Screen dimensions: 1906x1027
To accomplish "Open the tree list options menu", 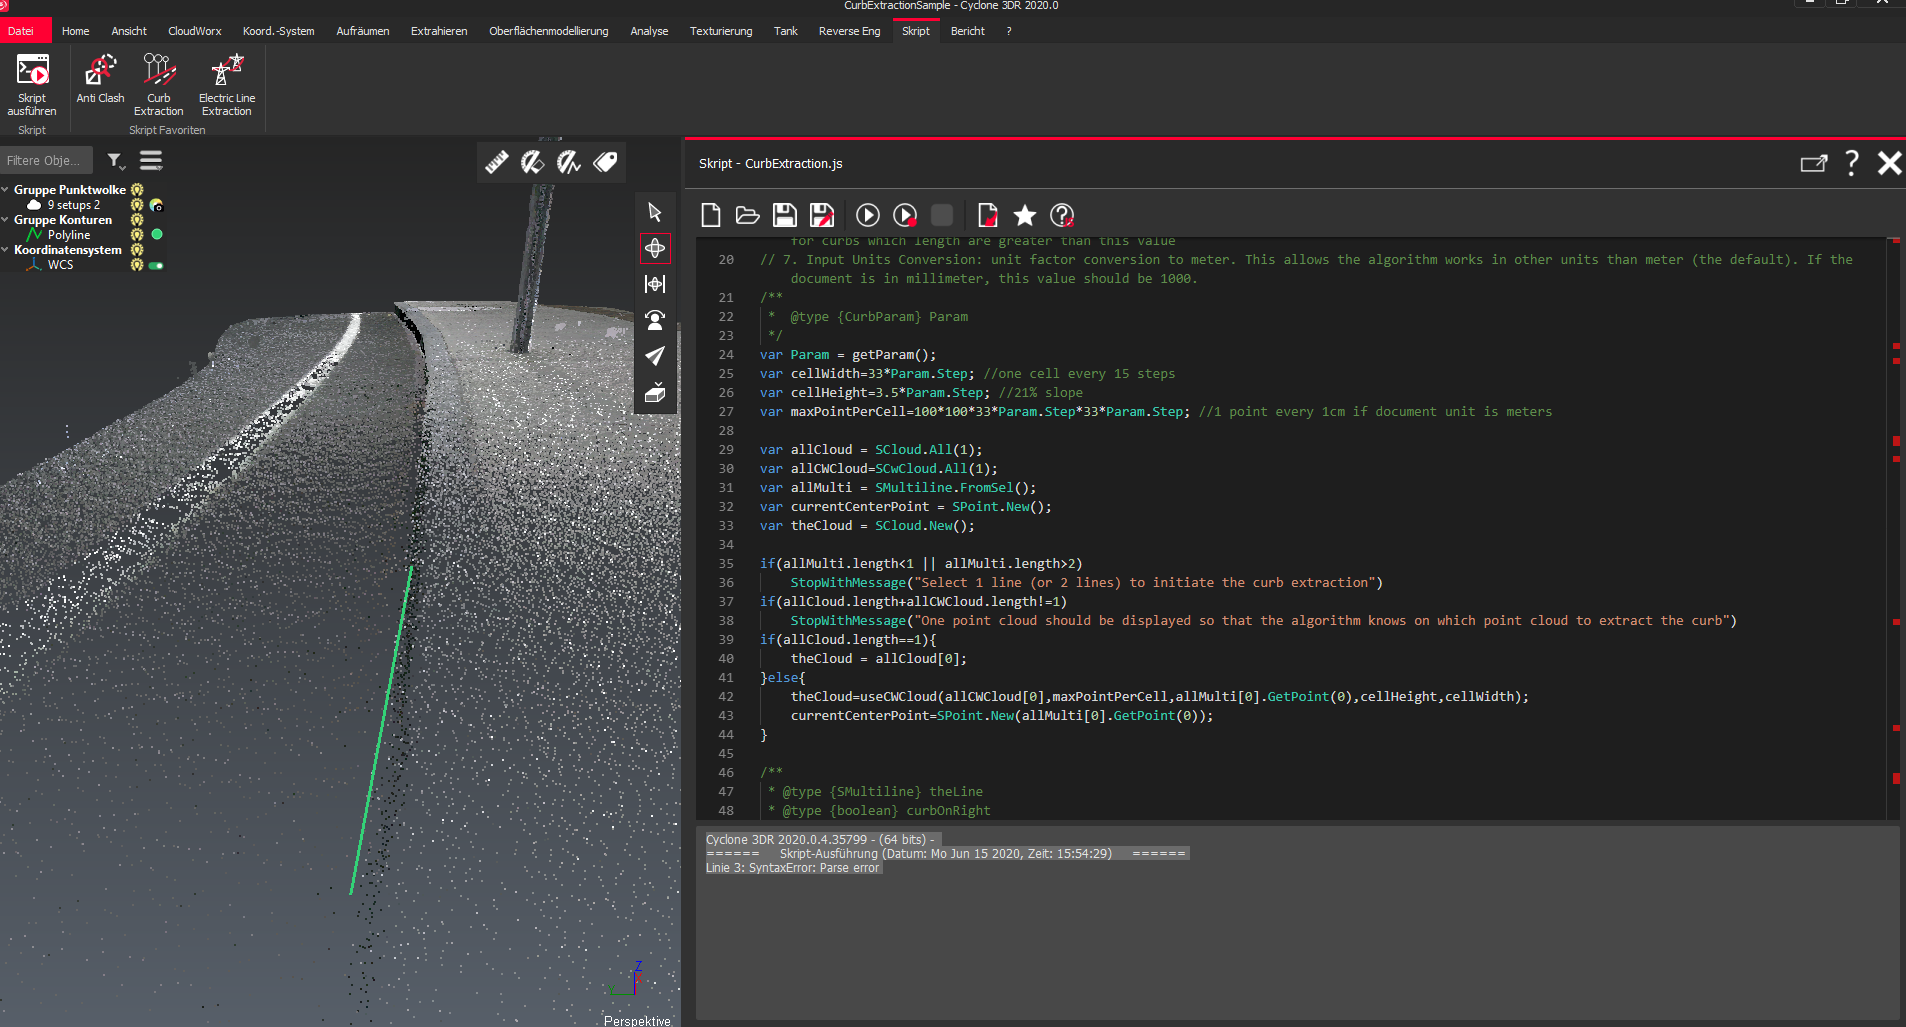I will (151, 161).
